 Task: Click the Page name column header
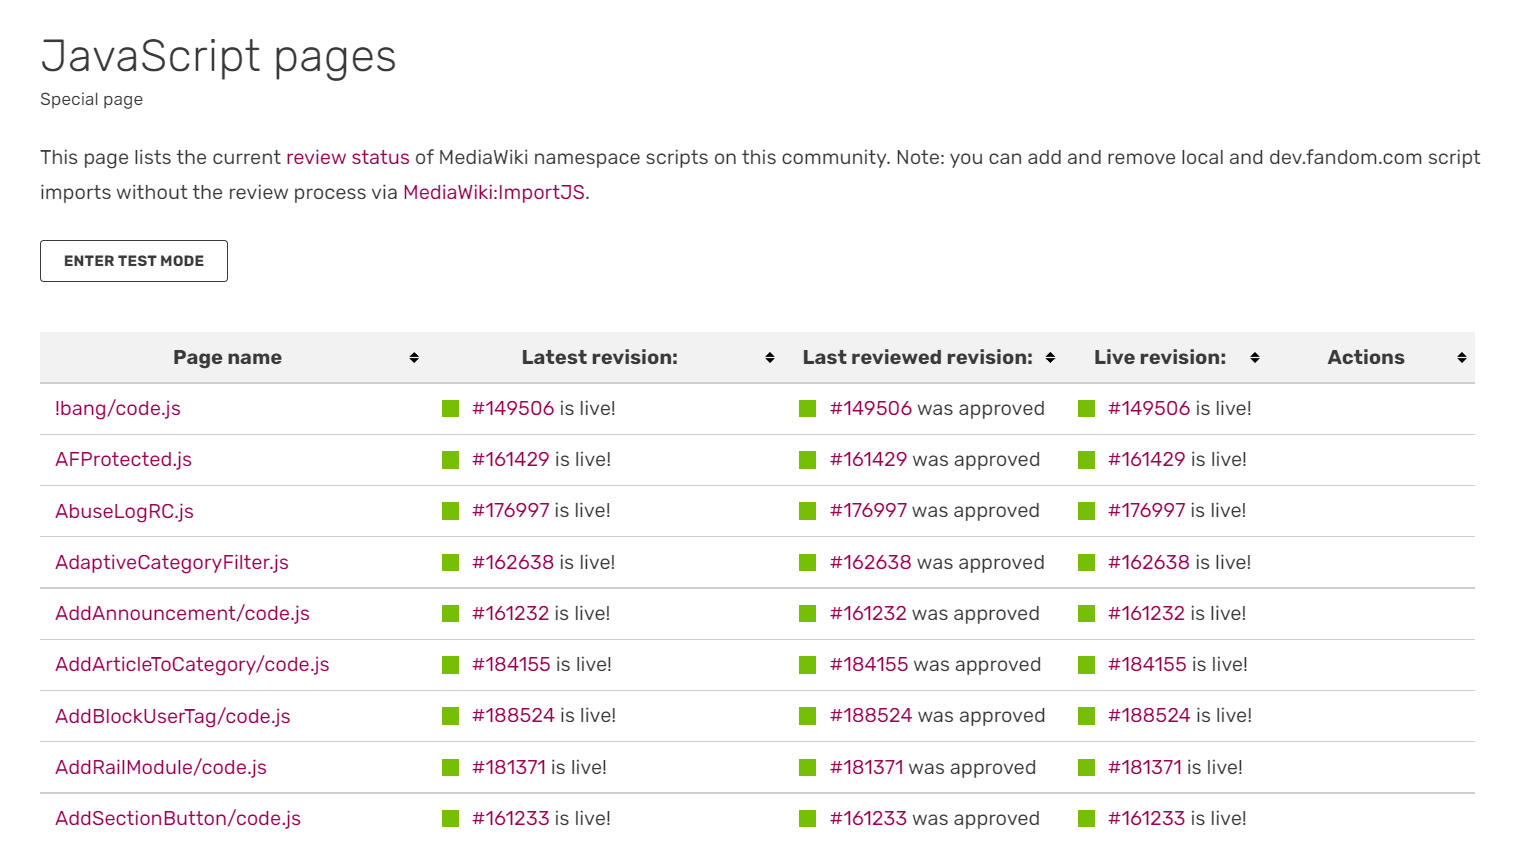click(227, 358)
